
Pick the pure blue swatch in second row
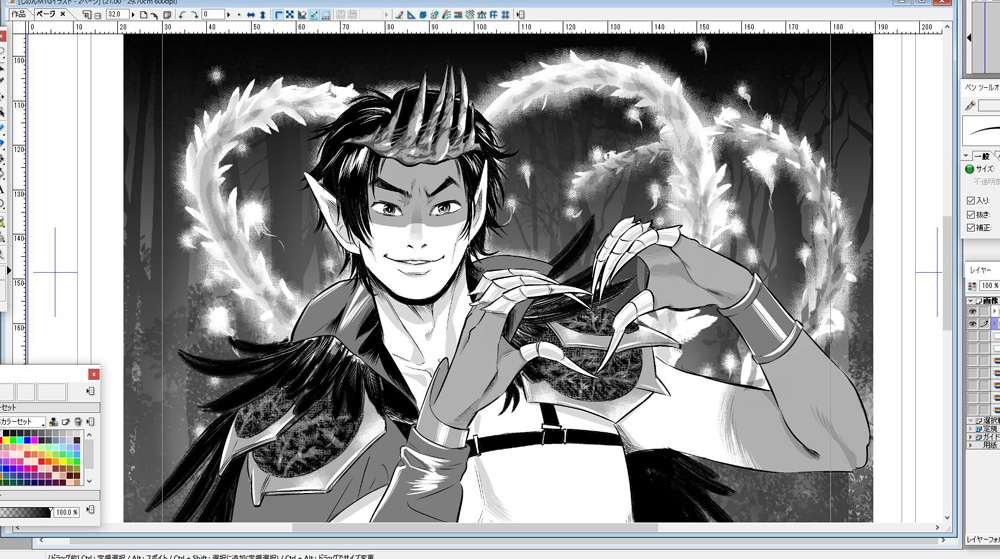pyautogui.click(x=27, y=440)
